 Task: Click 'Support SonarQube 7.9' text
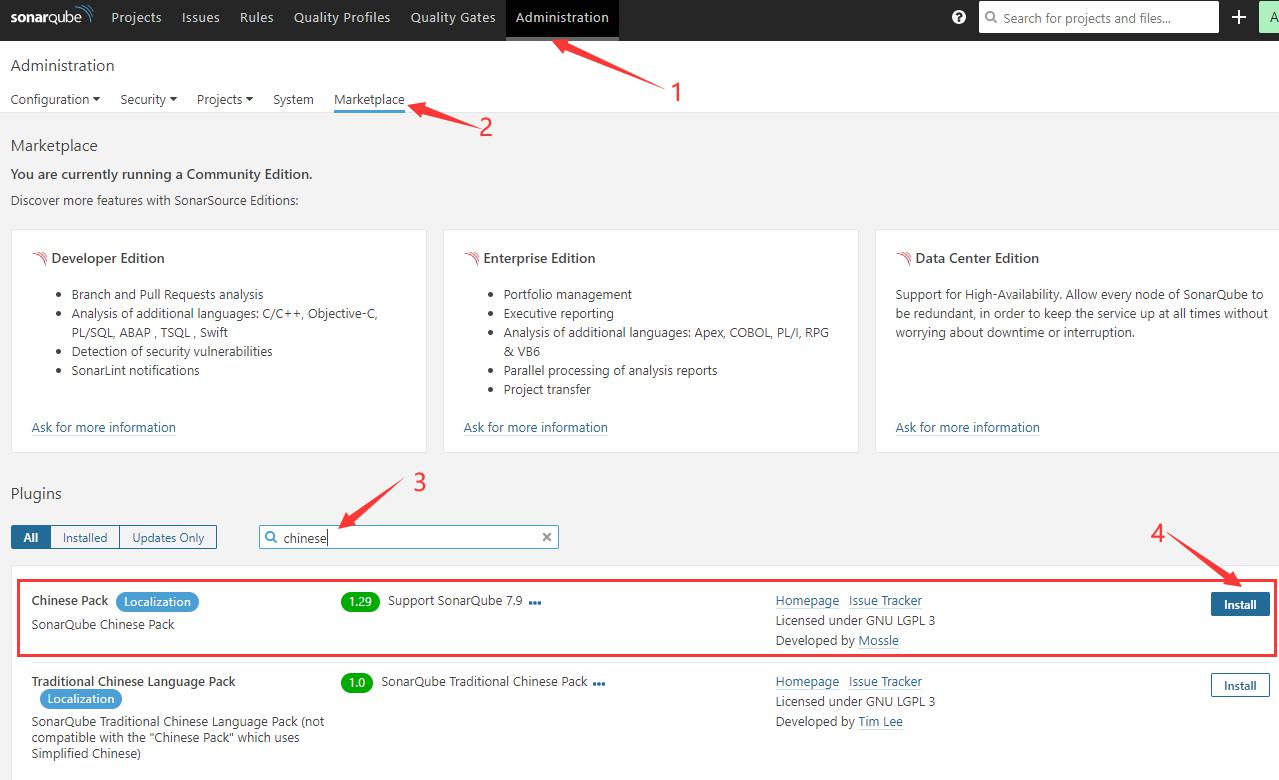point(455,600)
